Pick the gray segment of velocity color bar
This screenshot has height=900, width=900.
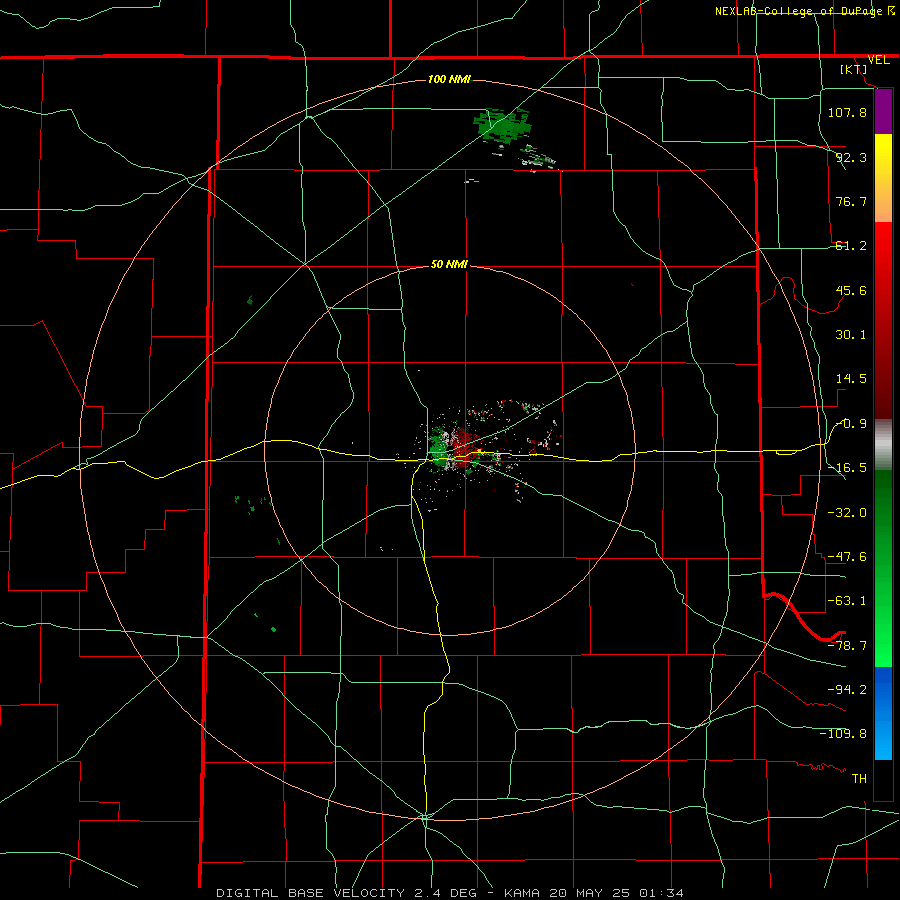pyautogui.click(x=883, y=445)
